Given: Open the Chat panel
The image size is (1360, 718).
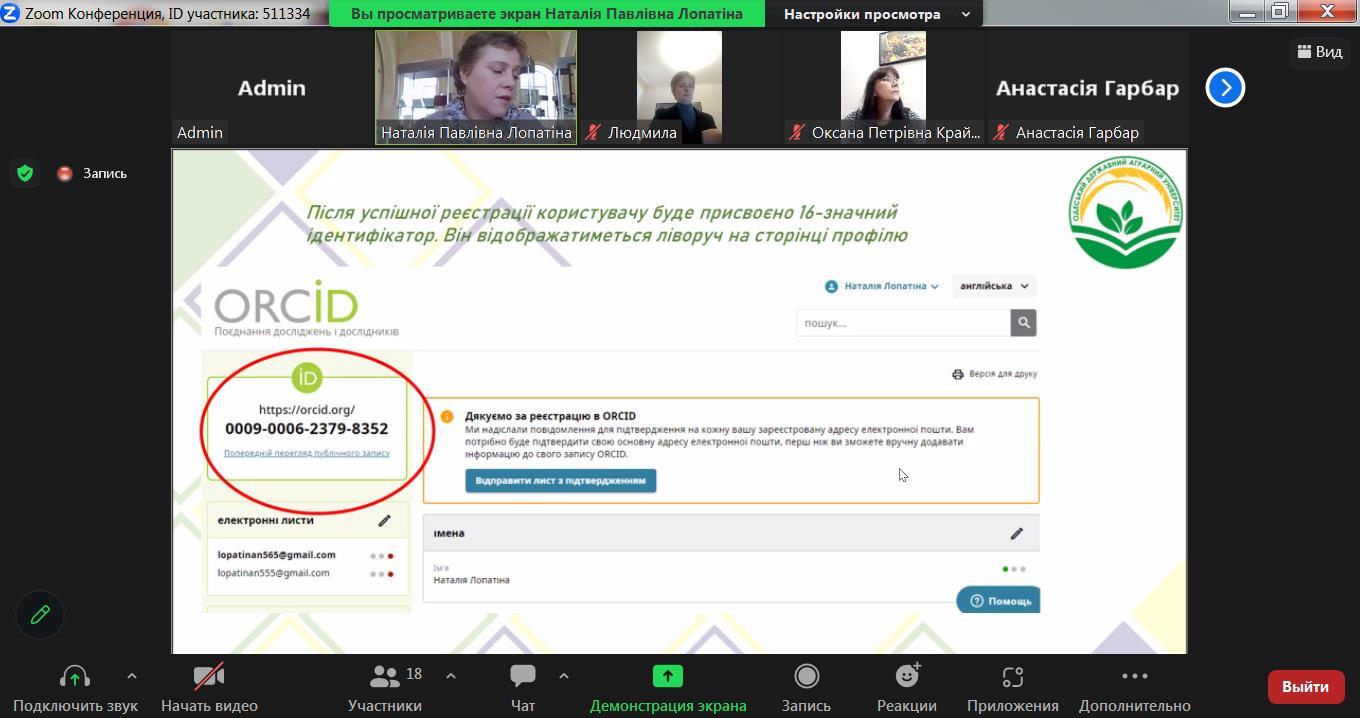Looking at the screenshot, I should pyautogui.click(x=522, y=678).
